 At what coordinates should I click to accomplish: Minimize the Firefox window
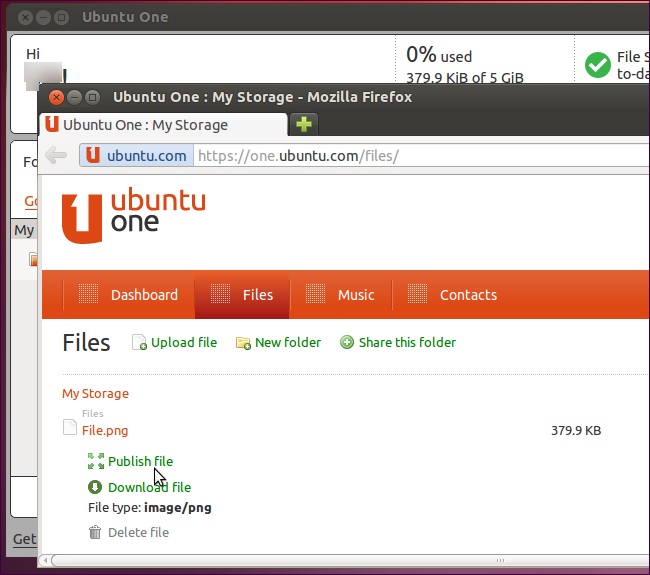coord(74,97)
